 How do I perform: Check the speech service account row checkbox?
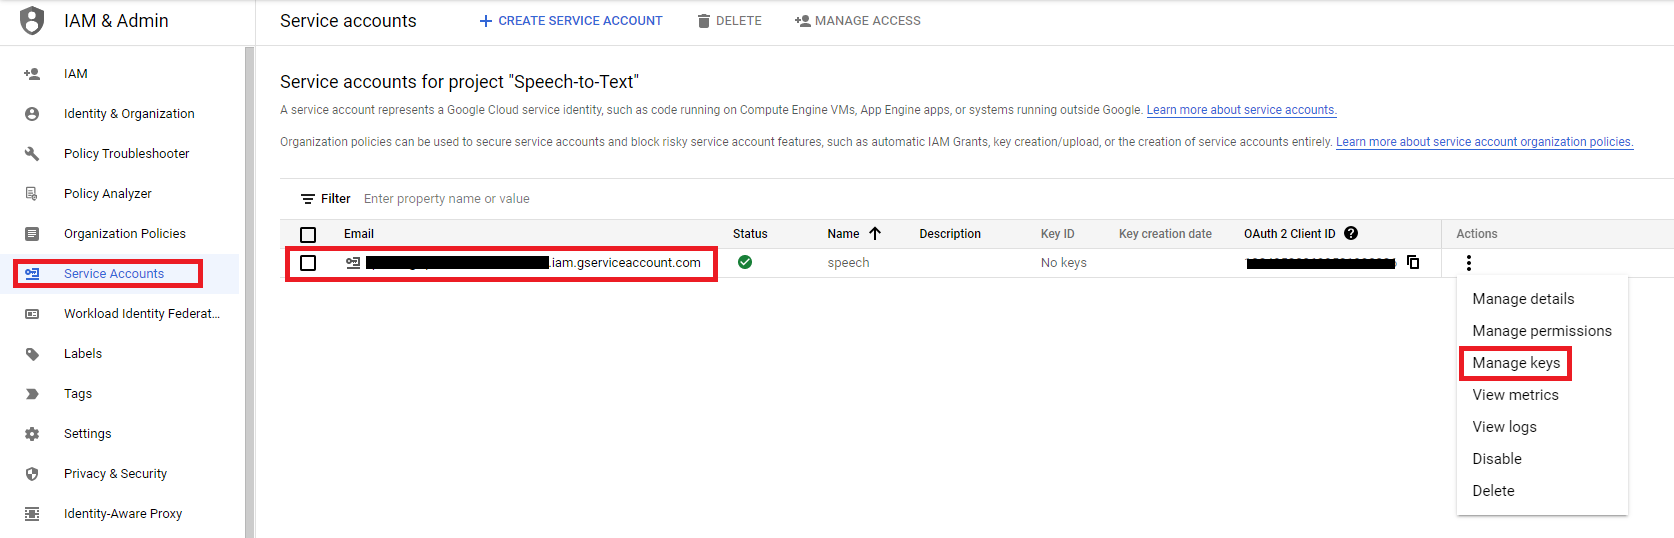tap(308, 263)
